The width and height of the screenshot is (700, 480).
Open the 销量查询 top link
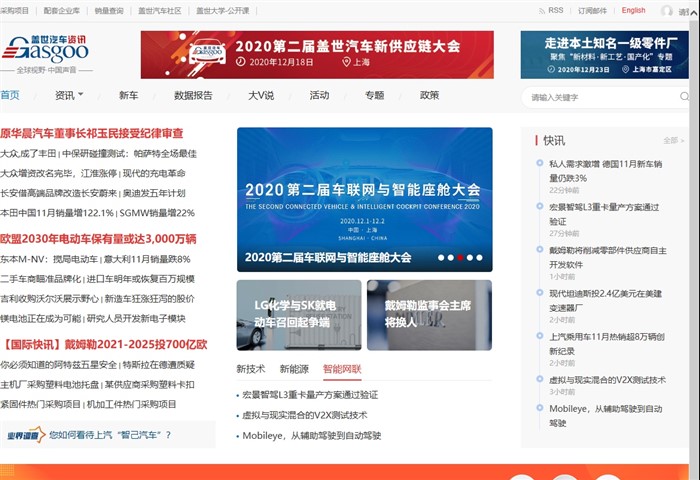(109, 11)
